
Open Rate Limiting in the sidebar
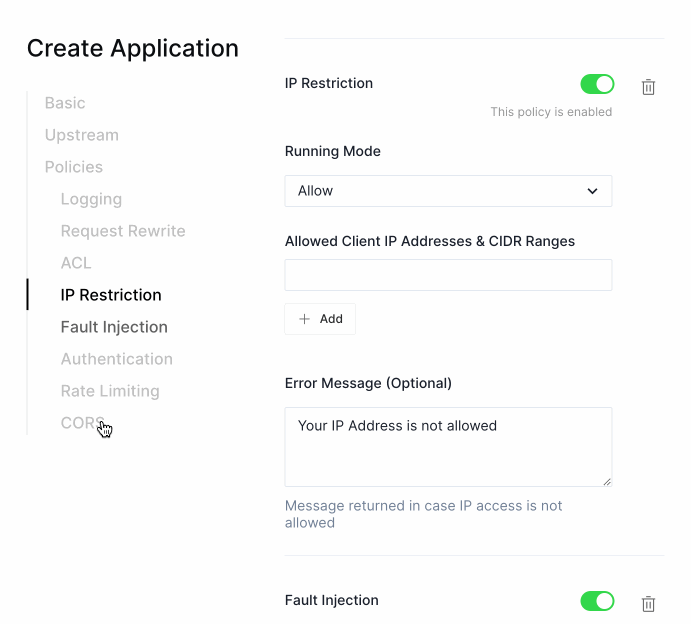click(110, 391)
